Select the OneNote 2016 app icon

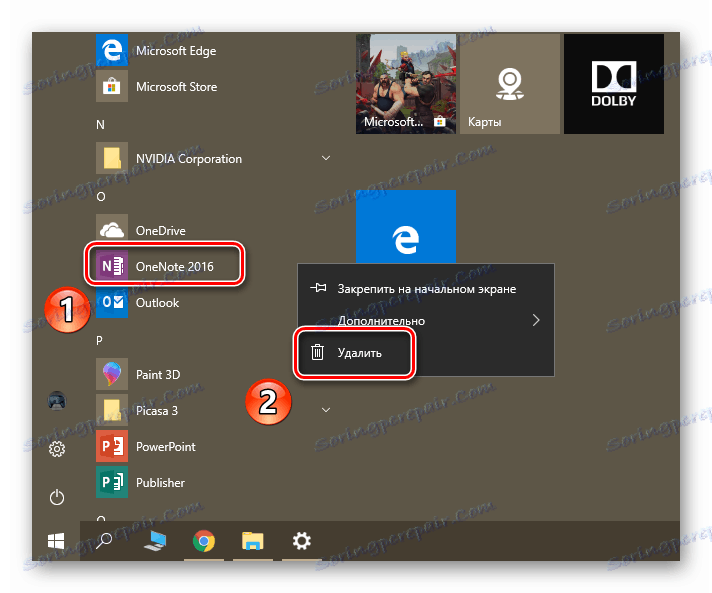click(112, 266)
